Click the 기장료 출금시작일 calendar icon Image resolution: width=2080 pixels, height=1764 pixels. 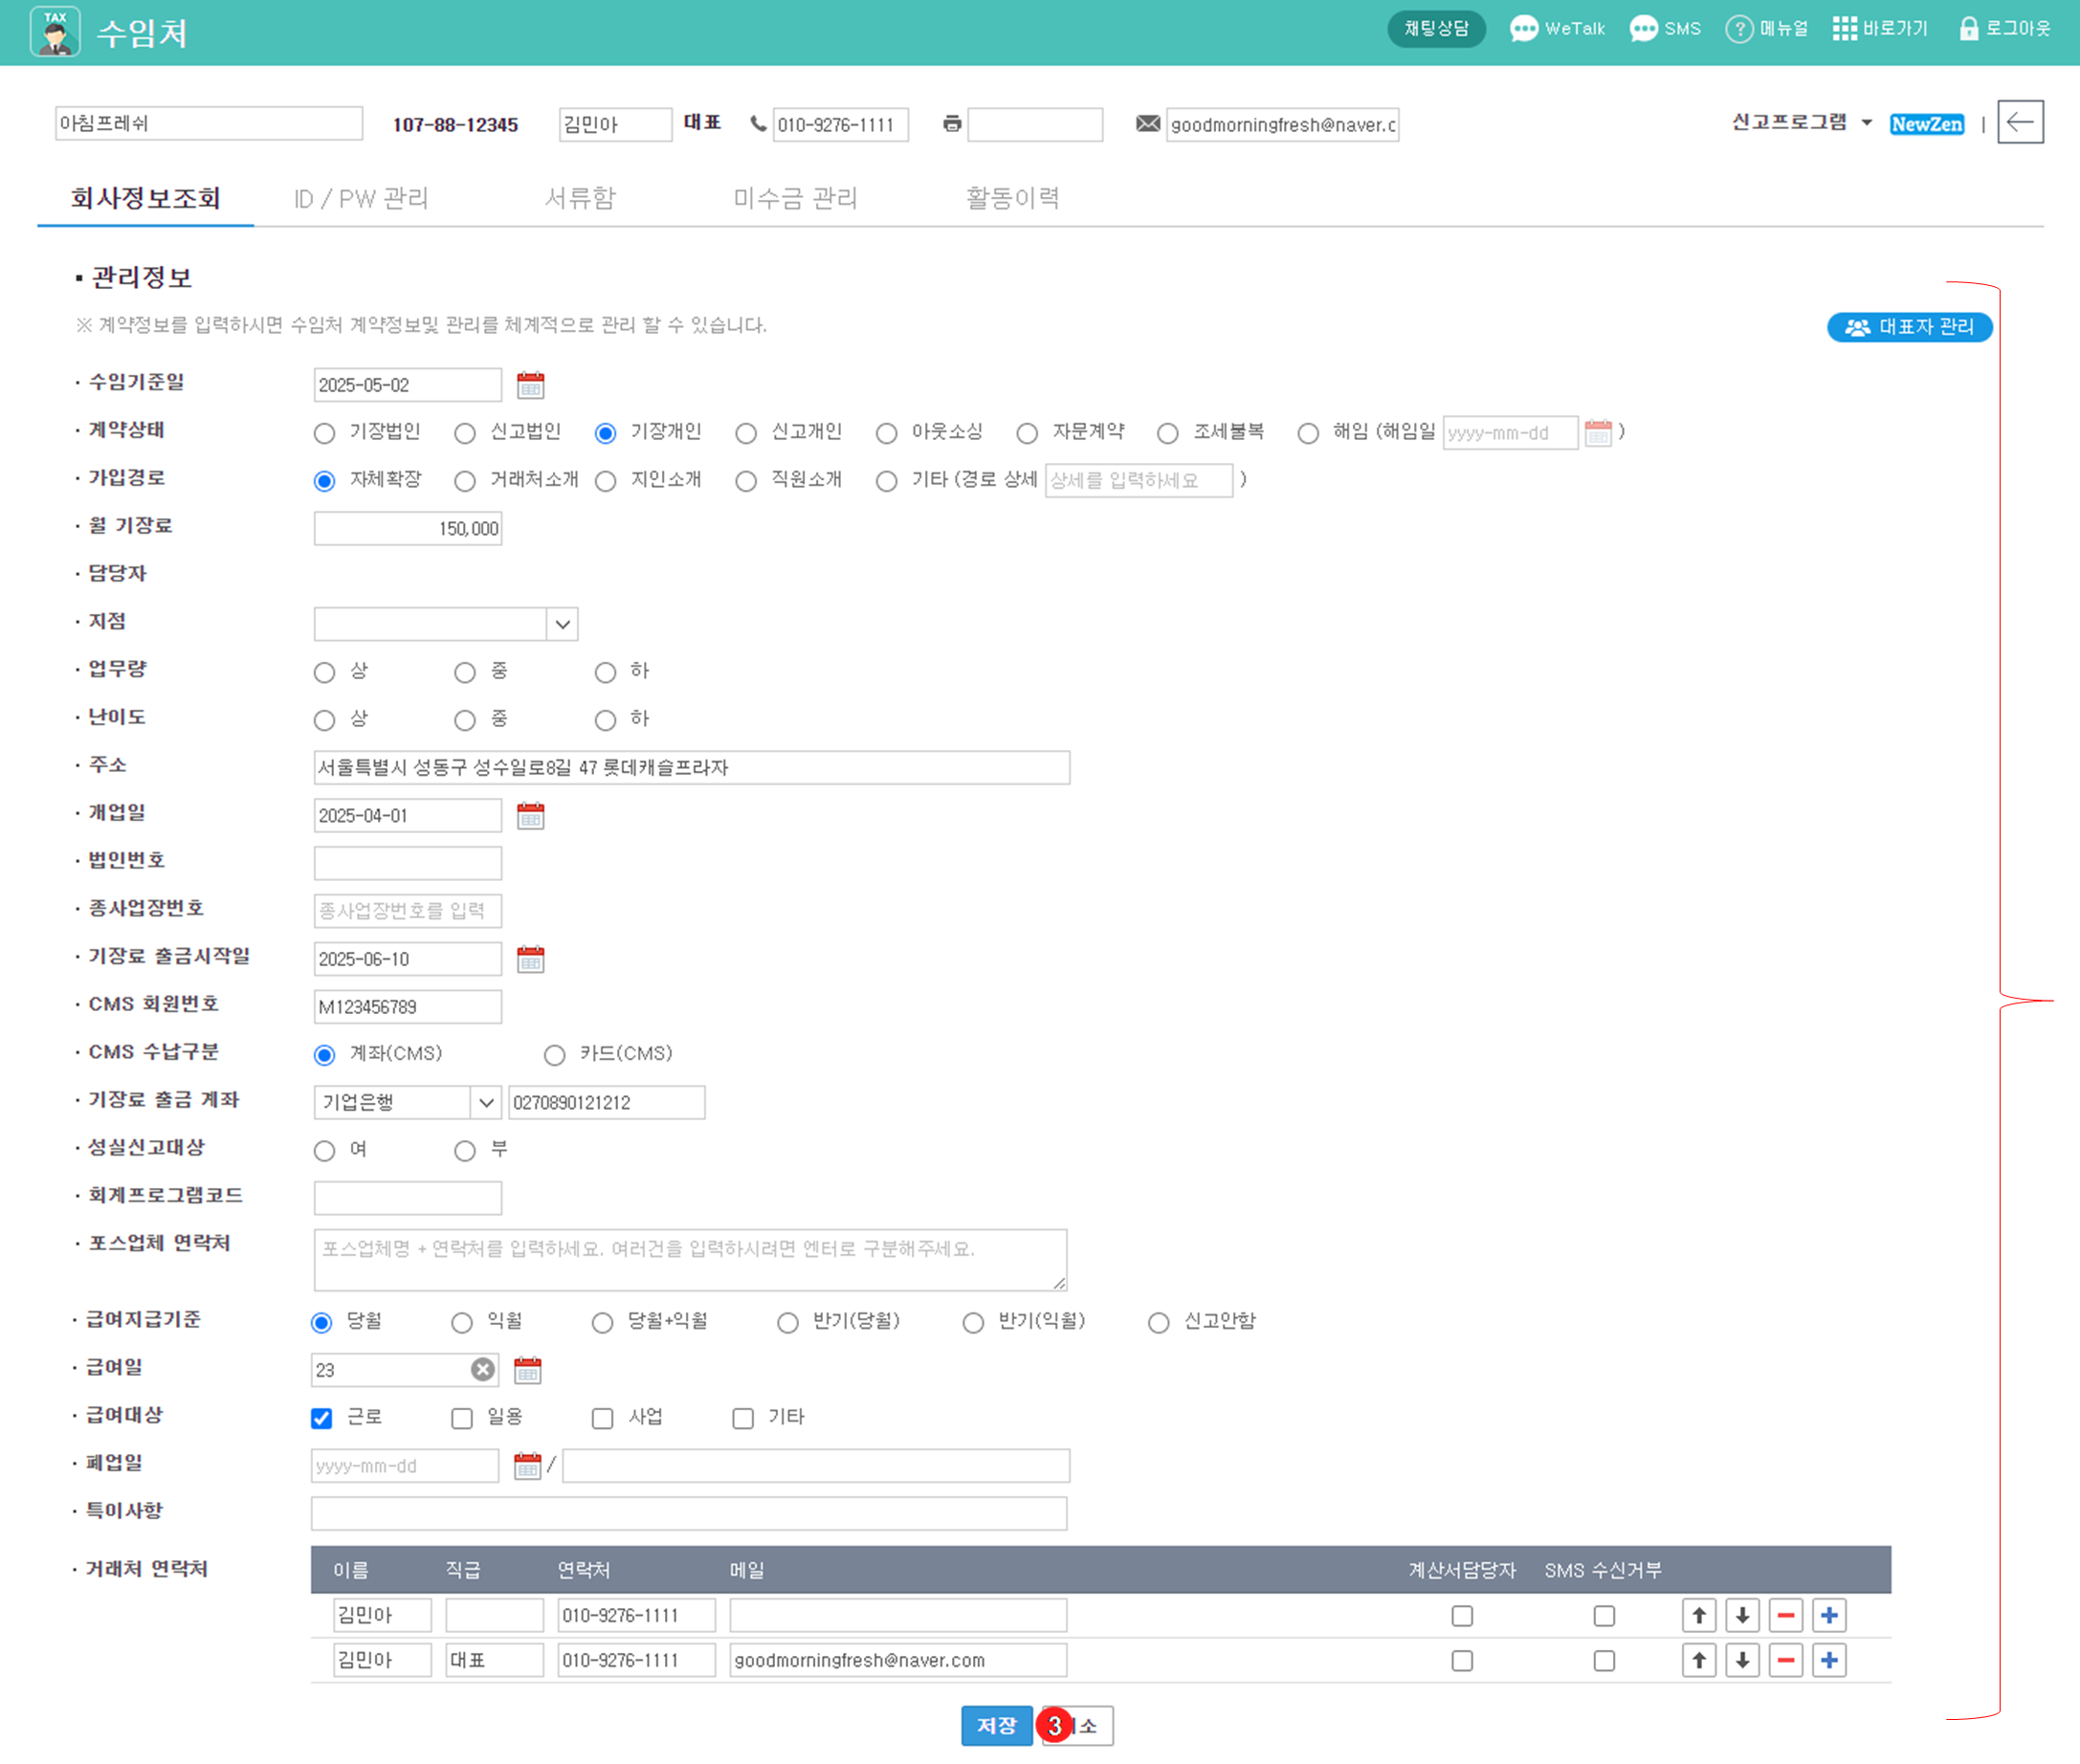coord(530,960)
